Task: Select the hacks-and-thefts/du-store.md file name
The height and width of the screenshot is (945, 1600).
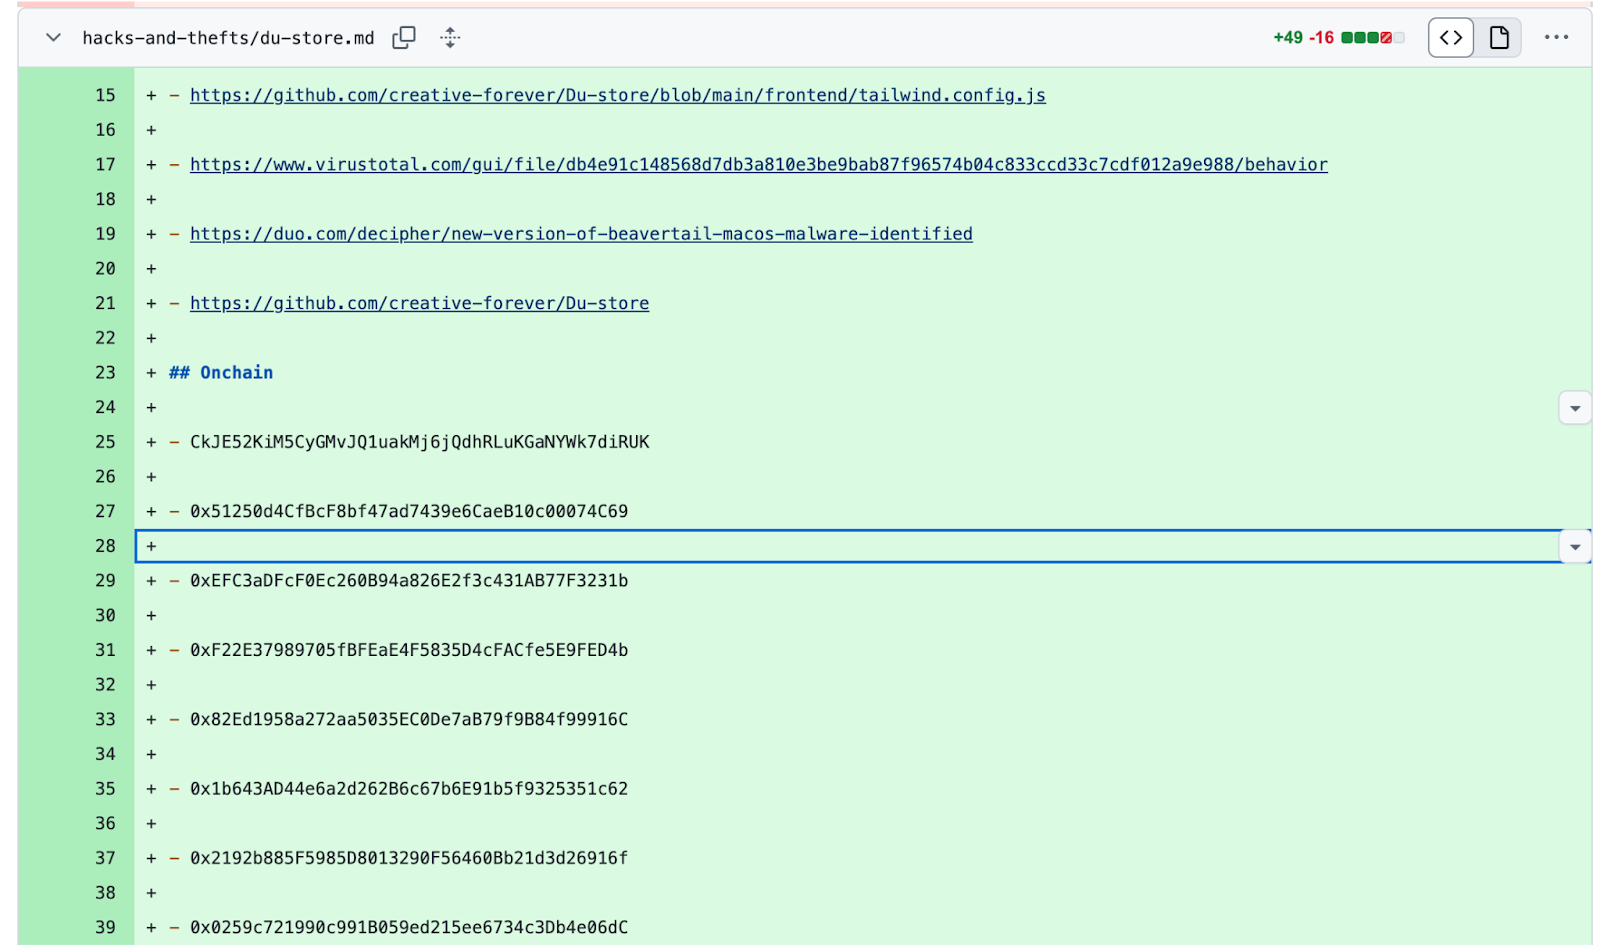Action: coord(228,38)
